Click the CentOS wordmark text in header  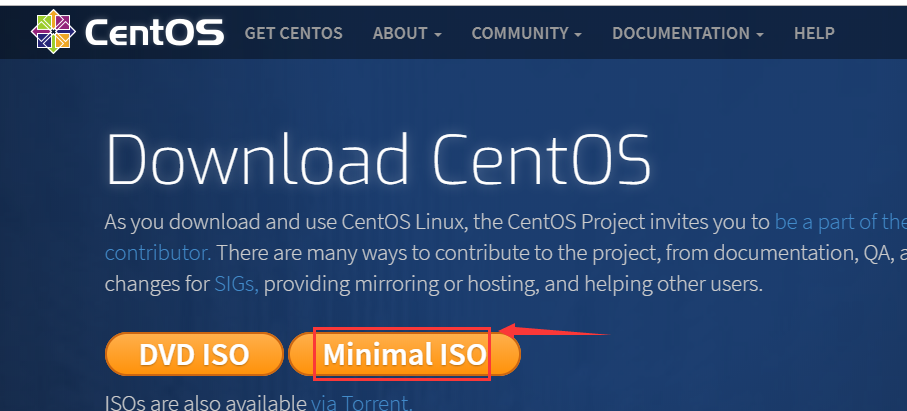point(154,32)
